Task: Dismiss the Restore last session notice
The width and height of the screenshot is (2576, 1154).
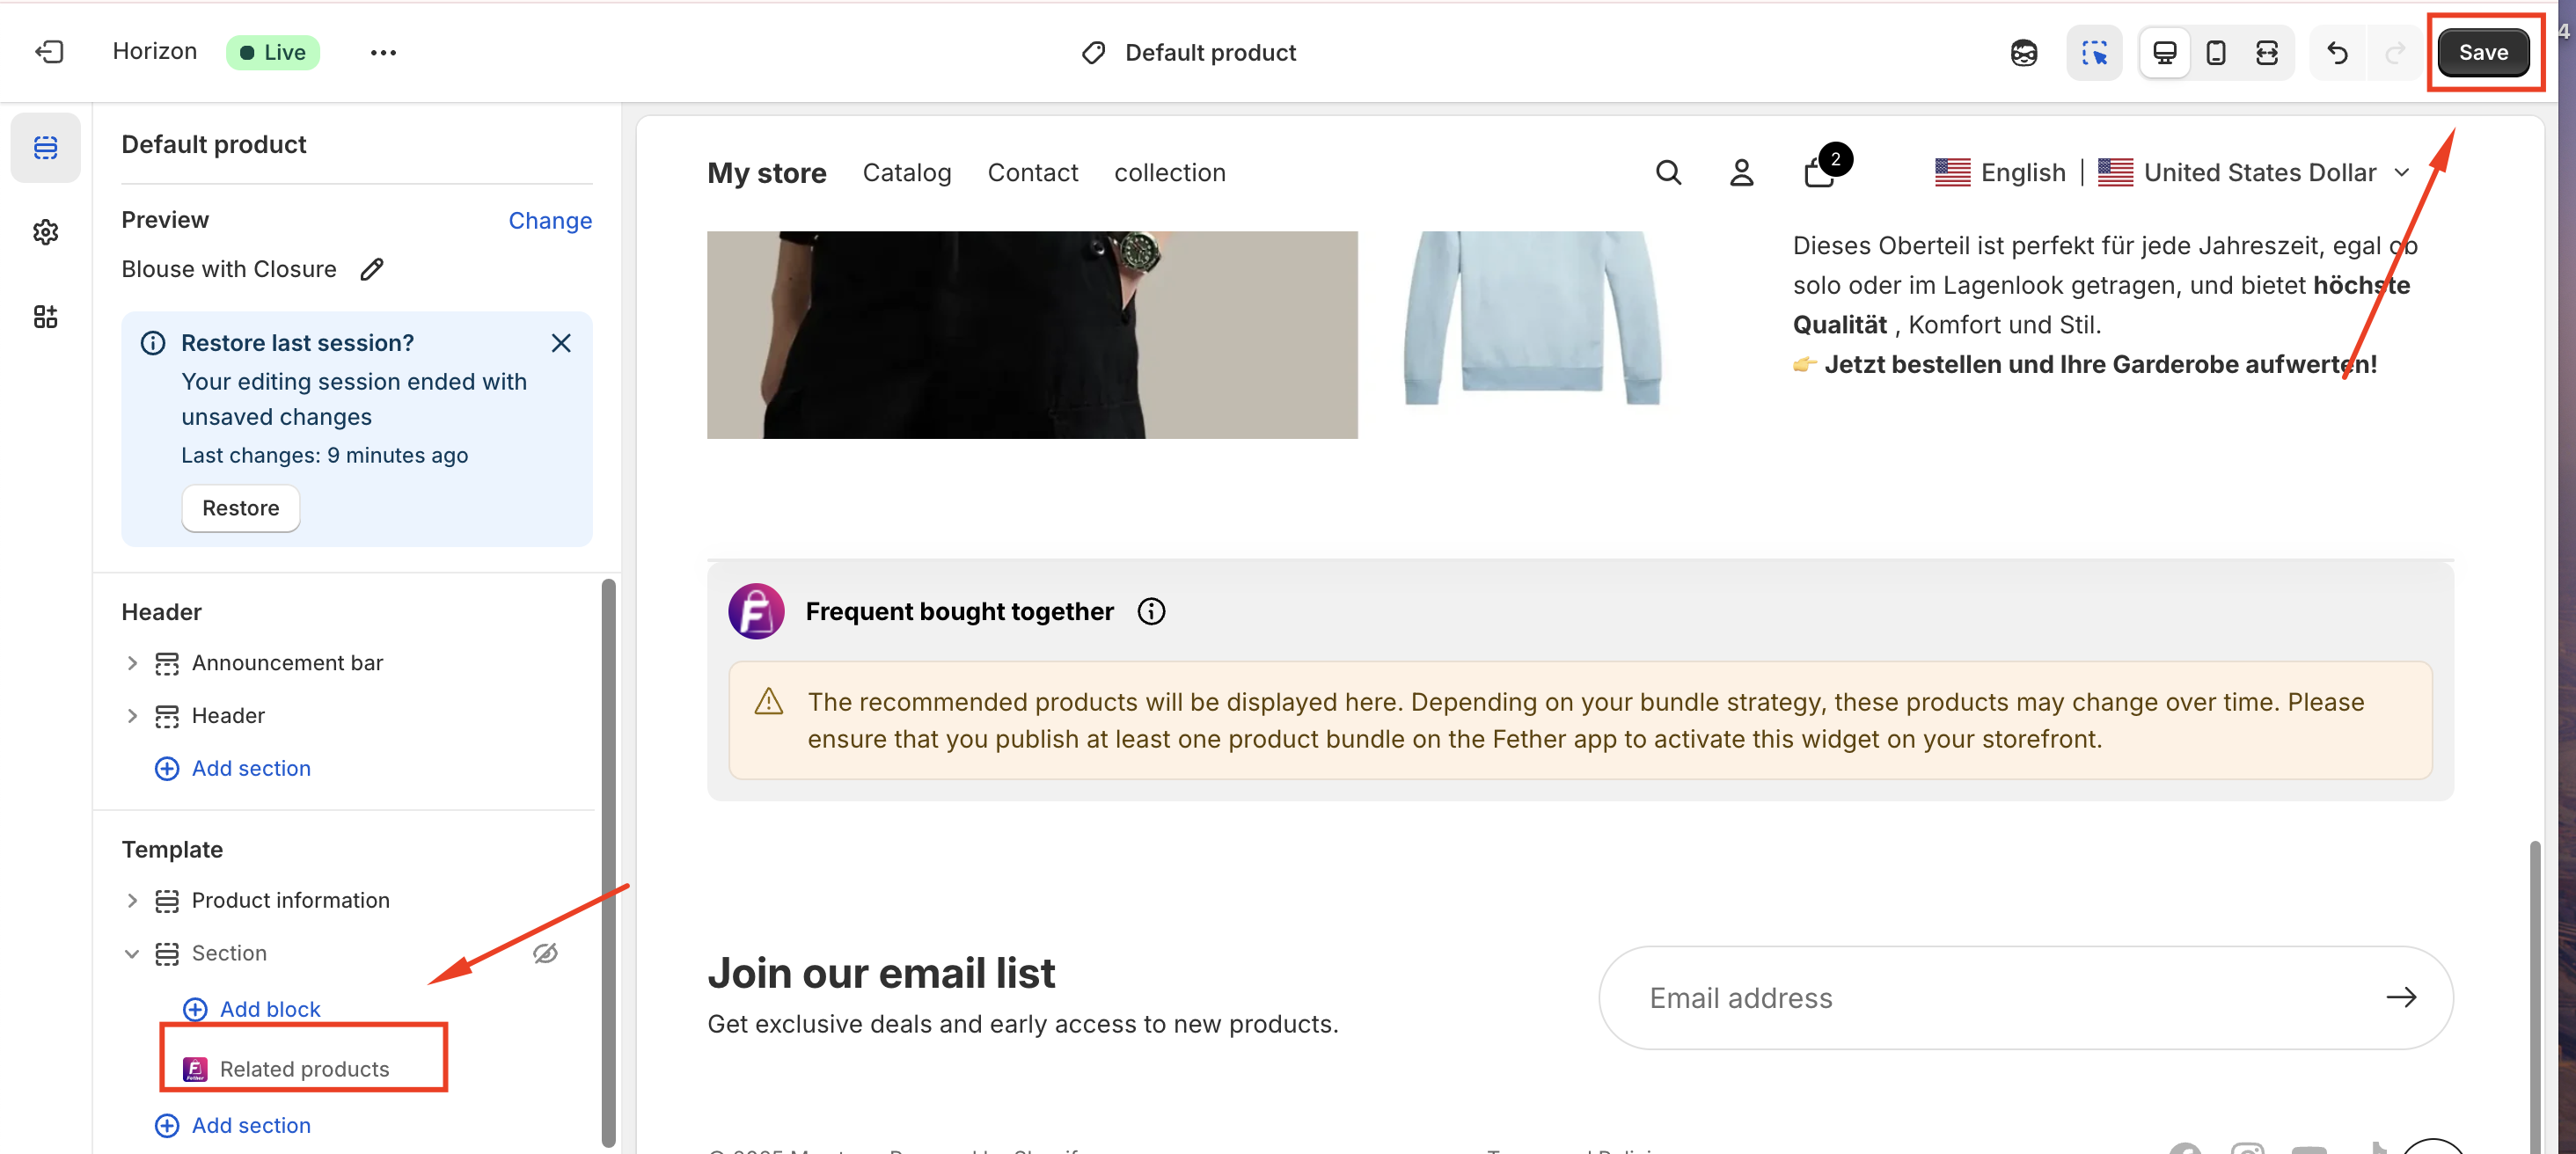Action: click(561, 343)
